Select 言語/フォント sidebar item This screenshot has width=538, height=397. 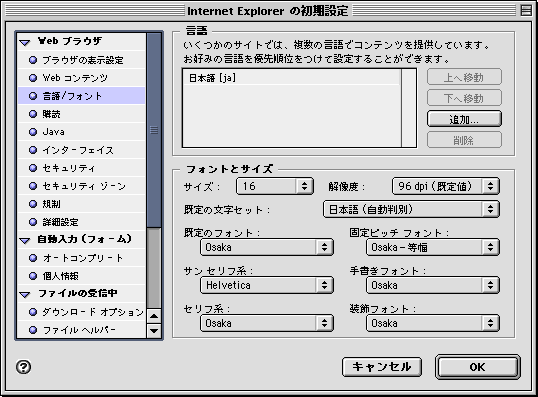pyautogui.click(x=82, y=96)
